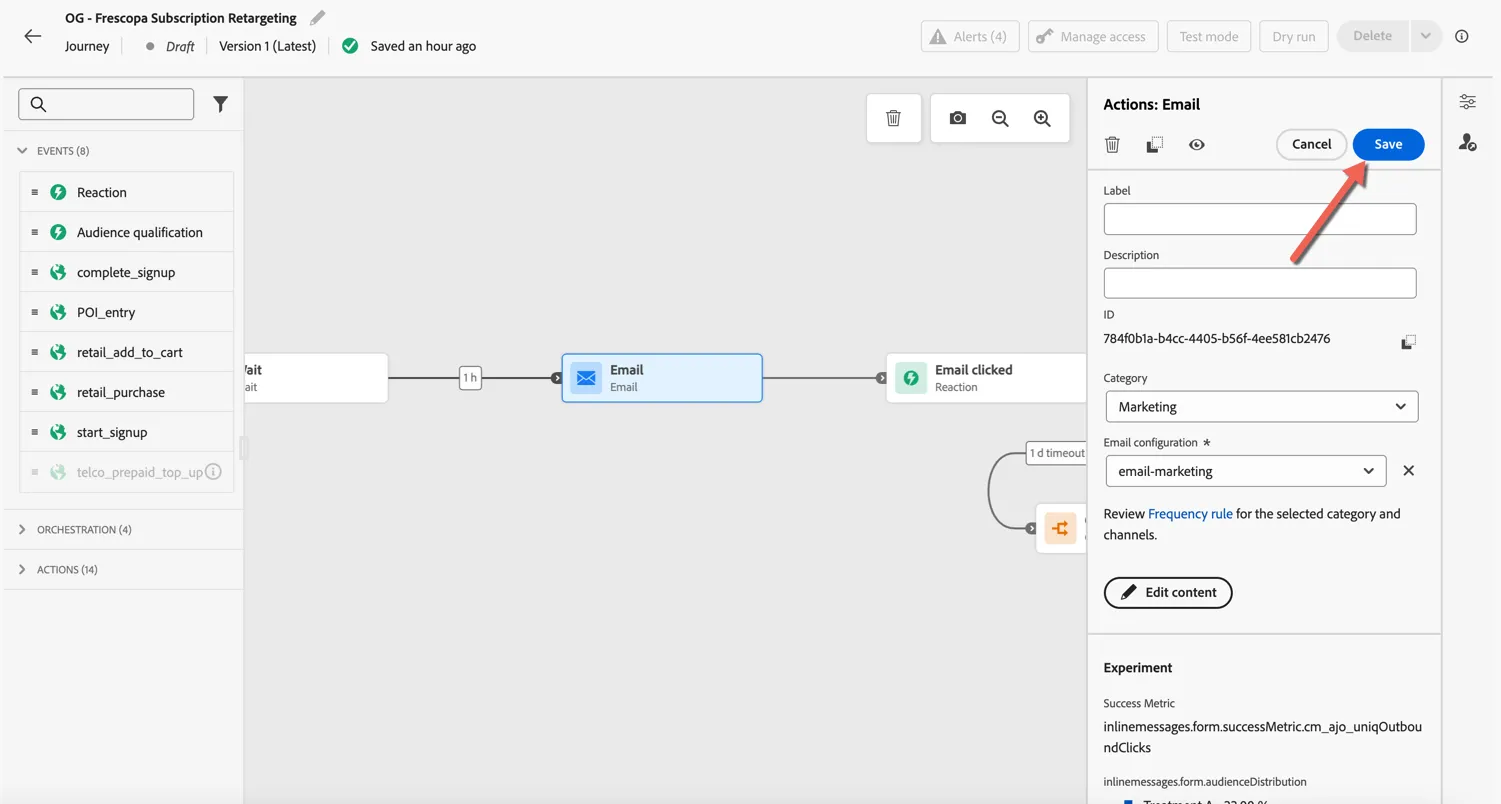Open the filter icon next to search
Image resolution: width=1501 pixels, height=804 pixels.
220,104
